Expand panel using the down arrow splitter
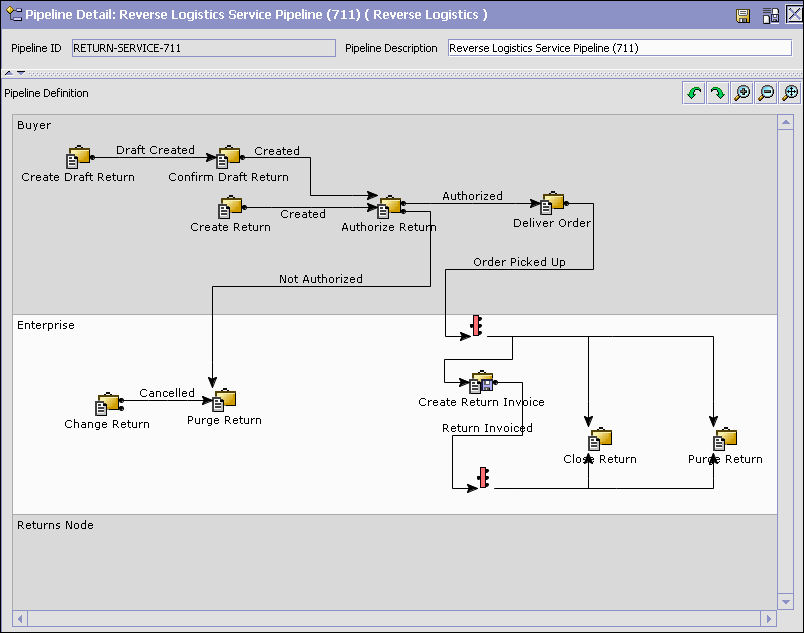 click(21, 73)
